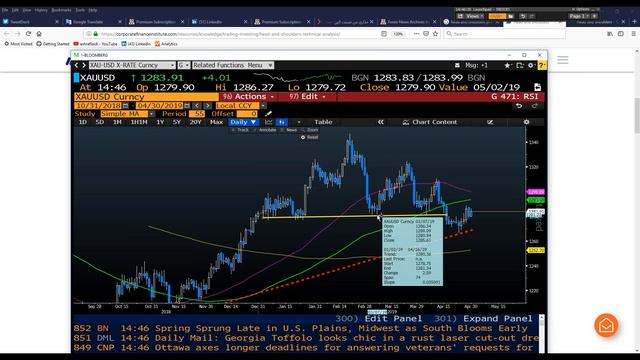
Task: Shift date range backward with left arrow
Action: [197, 106]
